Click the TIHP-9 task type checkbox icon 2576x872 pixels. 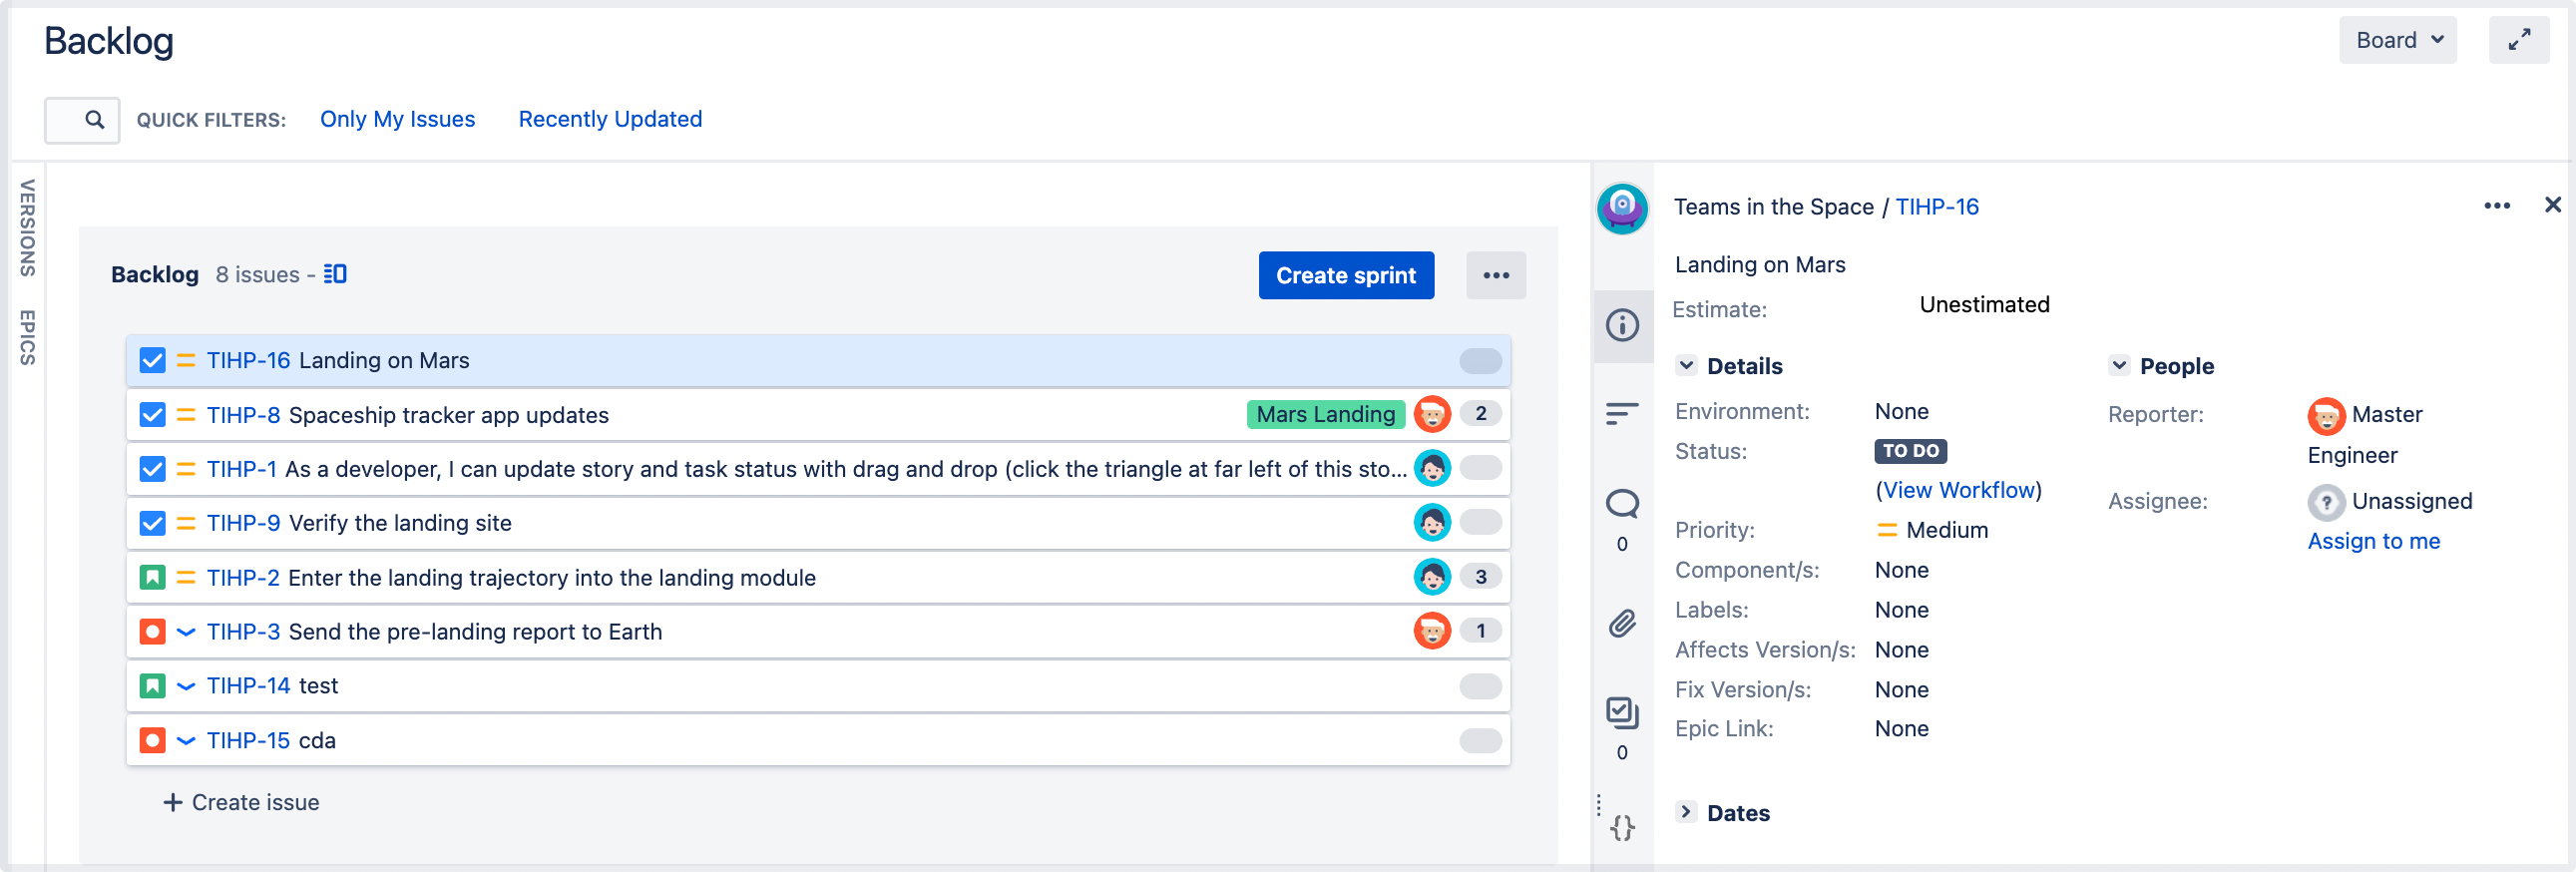coord(152,523)
